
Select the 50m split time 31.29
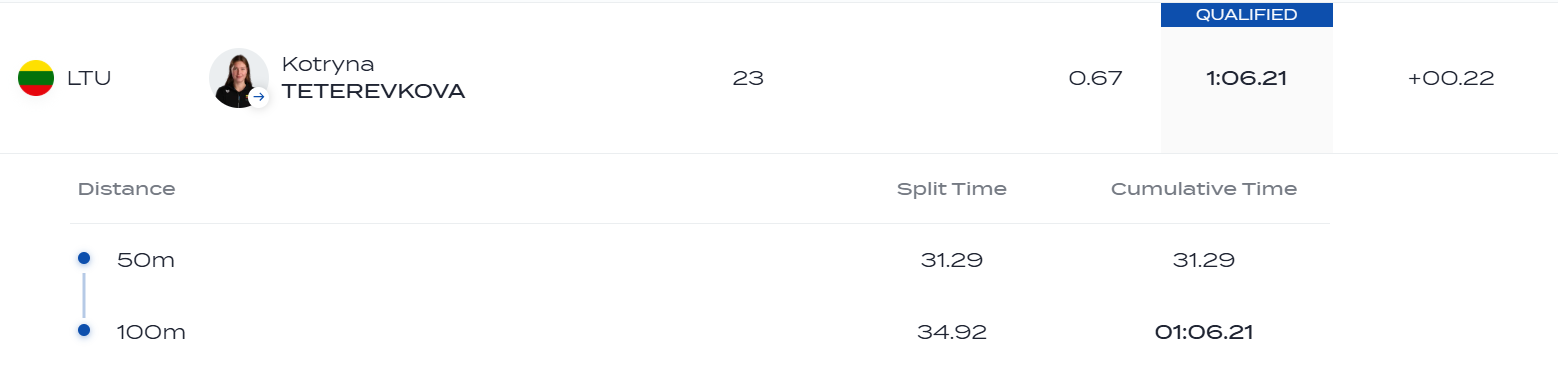point(952,260)
